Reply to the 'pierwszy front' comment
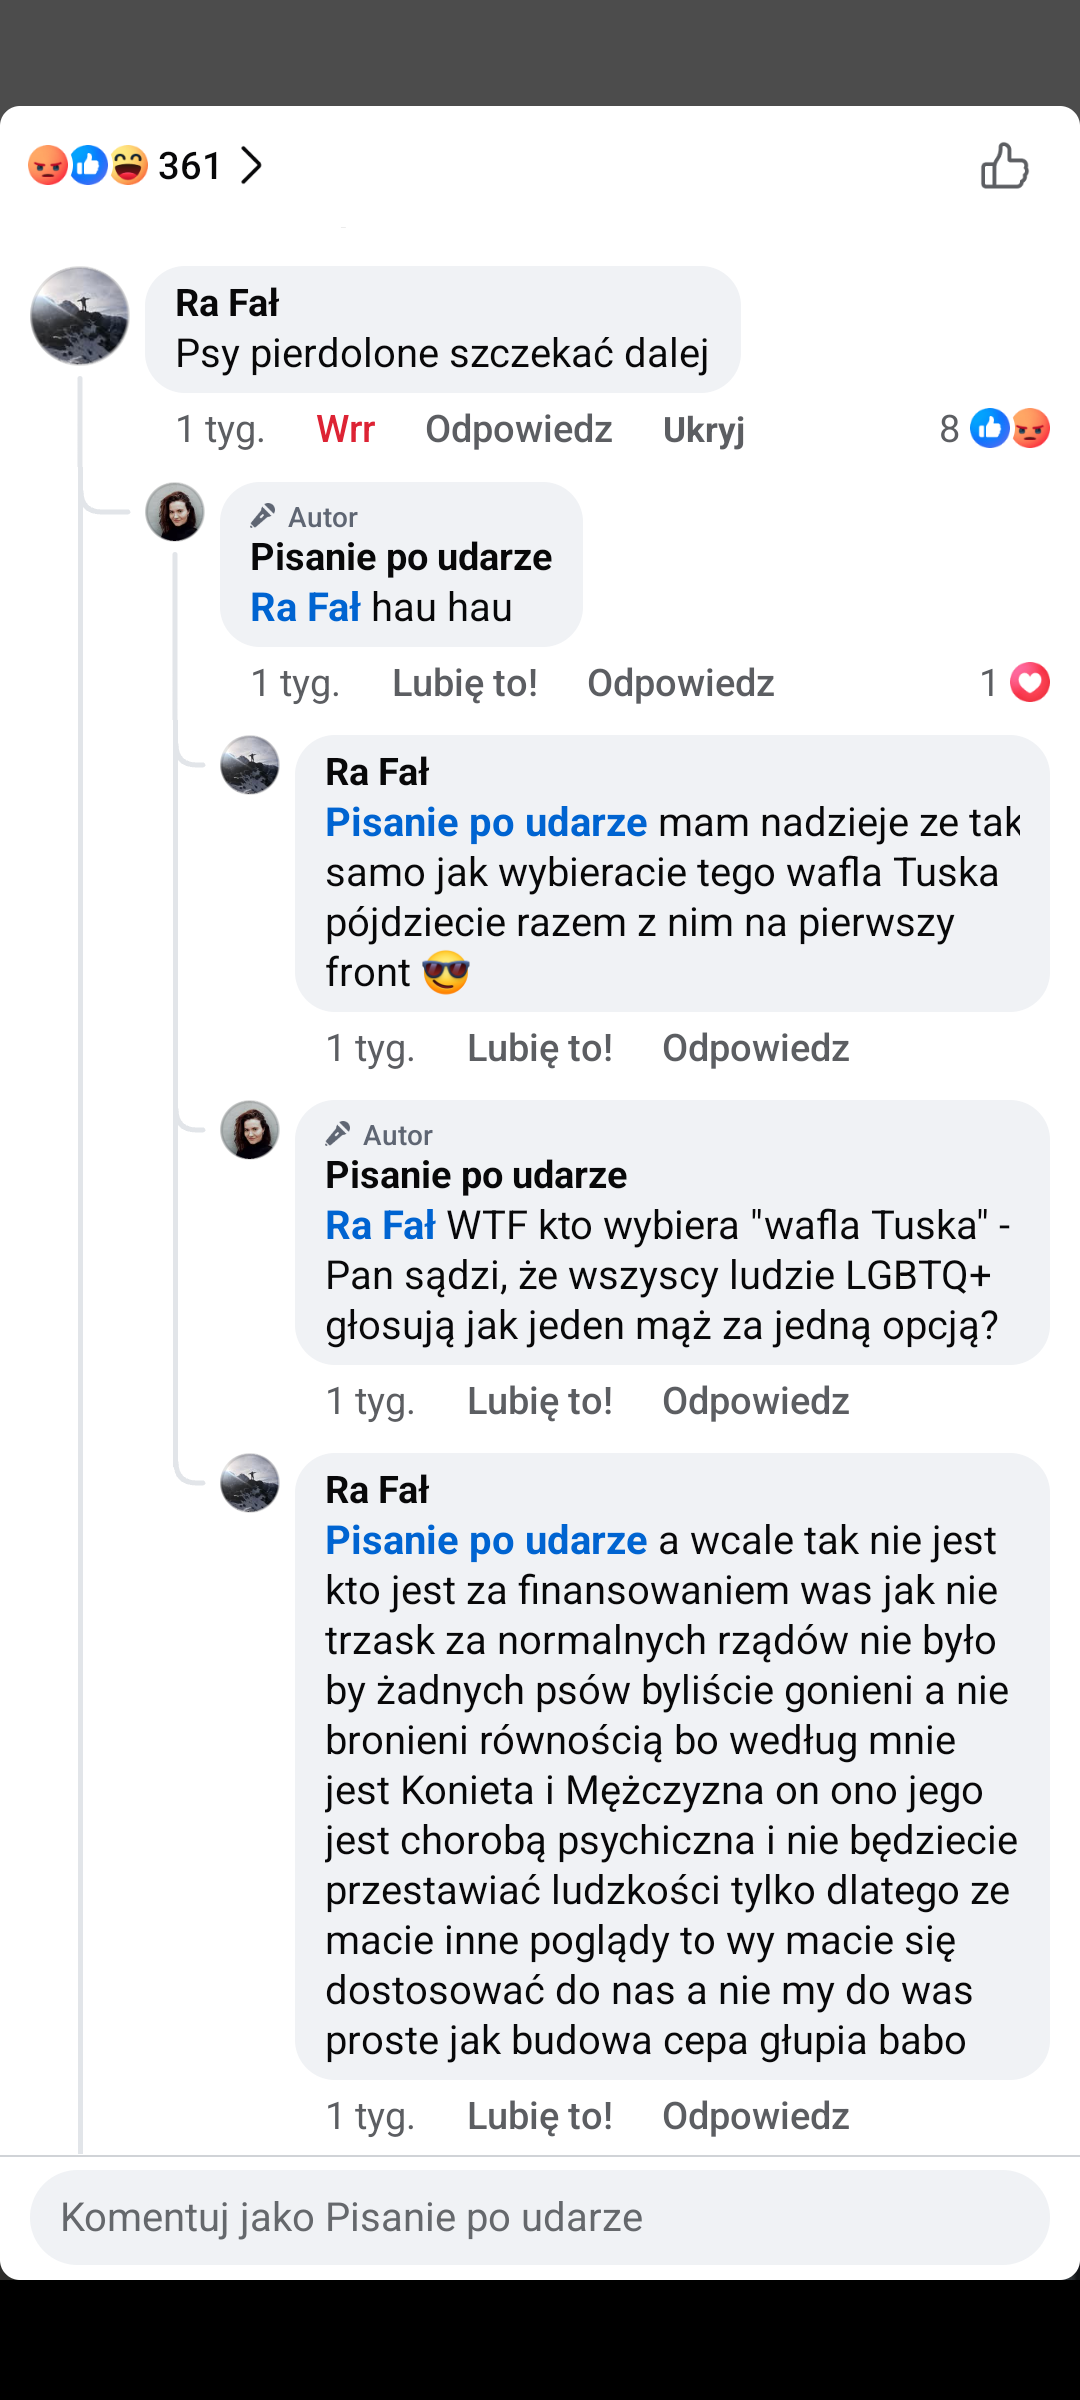Viewport: 1080px width, 2400px height. tap(755, 1048)
